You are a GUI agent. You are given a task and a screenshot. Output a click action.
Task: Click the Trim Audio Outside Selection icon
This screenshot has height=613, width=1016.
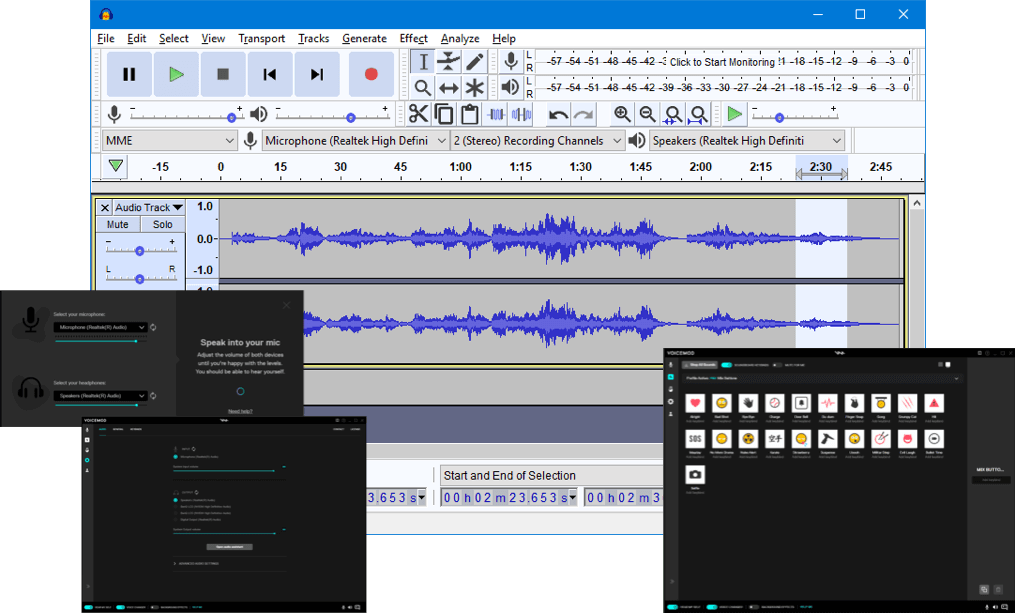point(495,113)
